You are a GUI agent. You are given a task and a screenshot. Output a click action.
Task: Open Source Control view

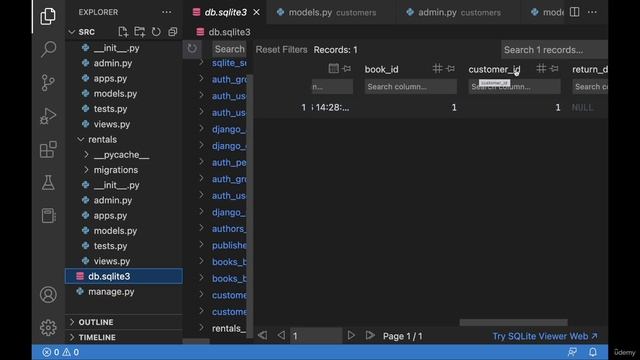click(48, 82)
